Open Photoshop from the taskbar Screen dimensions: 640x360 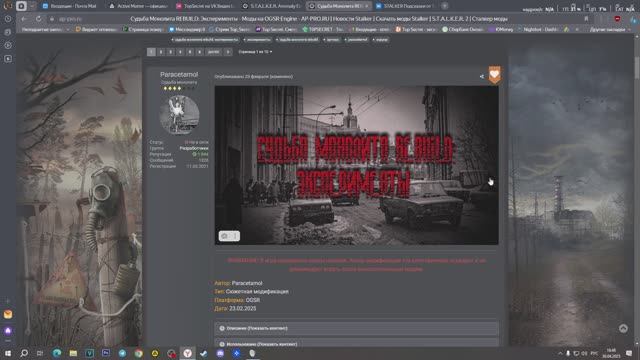point(106,353)
